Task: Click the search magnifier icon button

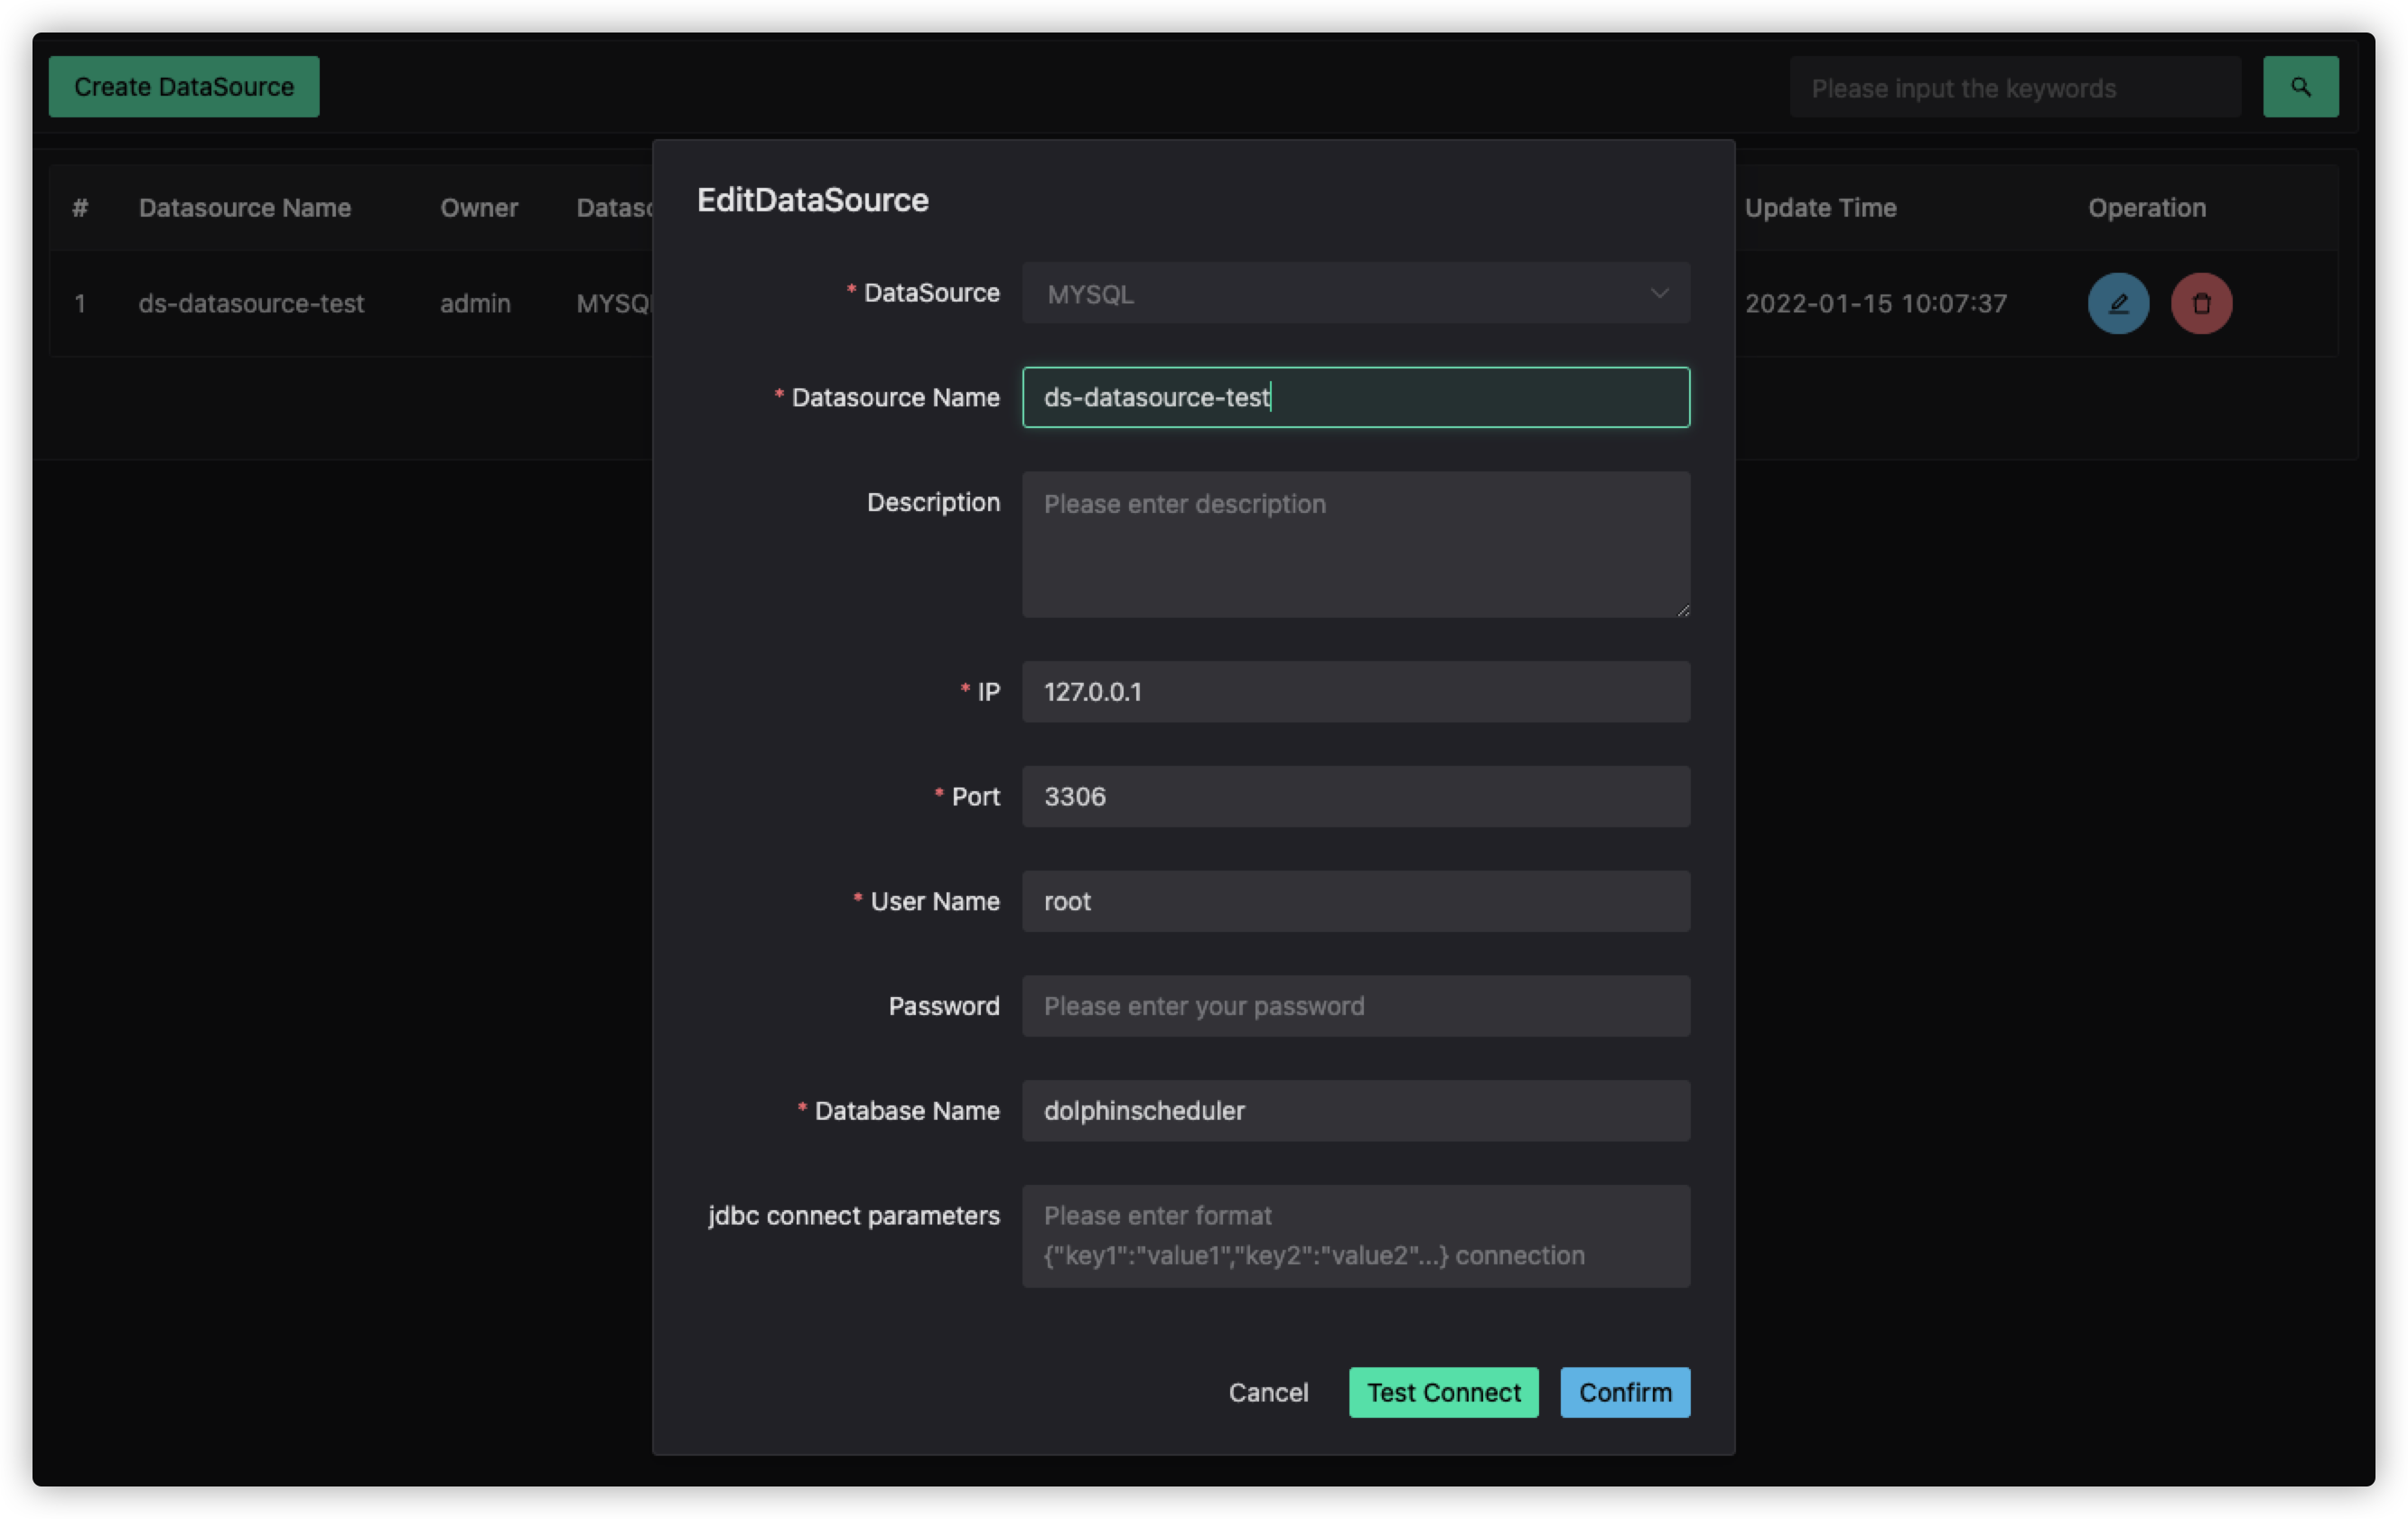Action: coord(2300,87)
